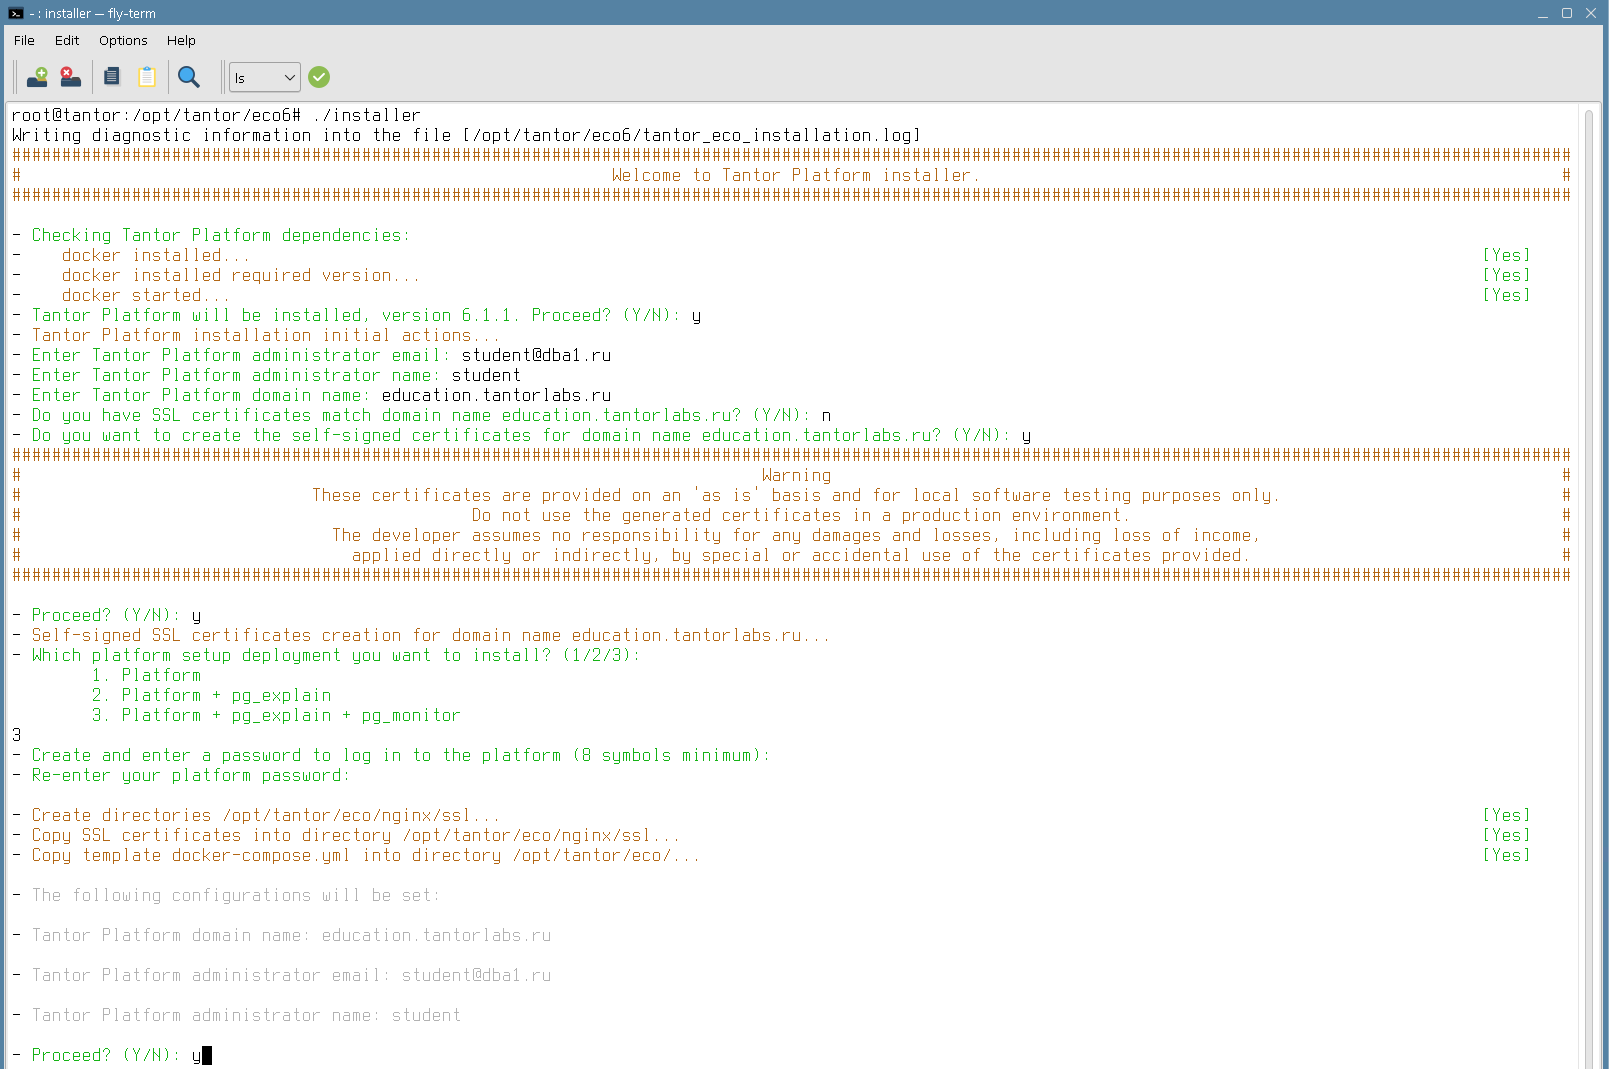Viewport: 1609px width, 1069px height.
Task: Open a new terminal tab
Action: (x=37, y=77)
